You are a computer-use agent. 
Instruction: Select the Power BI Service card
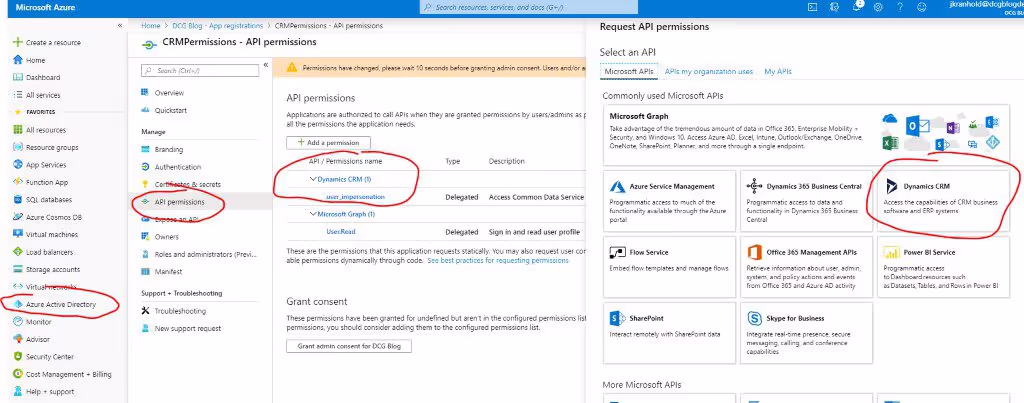[x=943, y=267]
